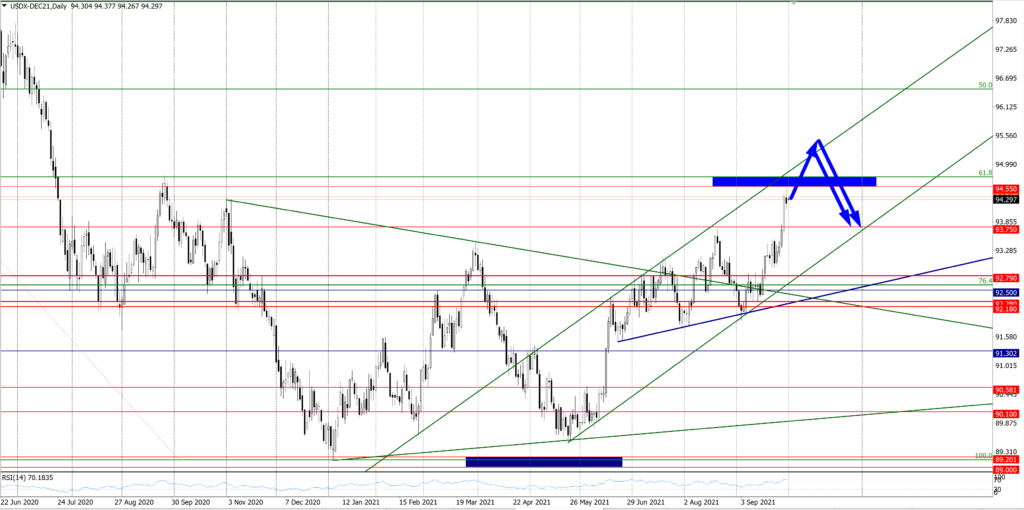Click the RSI(14) indicator label
The width and height of the screenshot is (1024, 510).
coord(27,478)
